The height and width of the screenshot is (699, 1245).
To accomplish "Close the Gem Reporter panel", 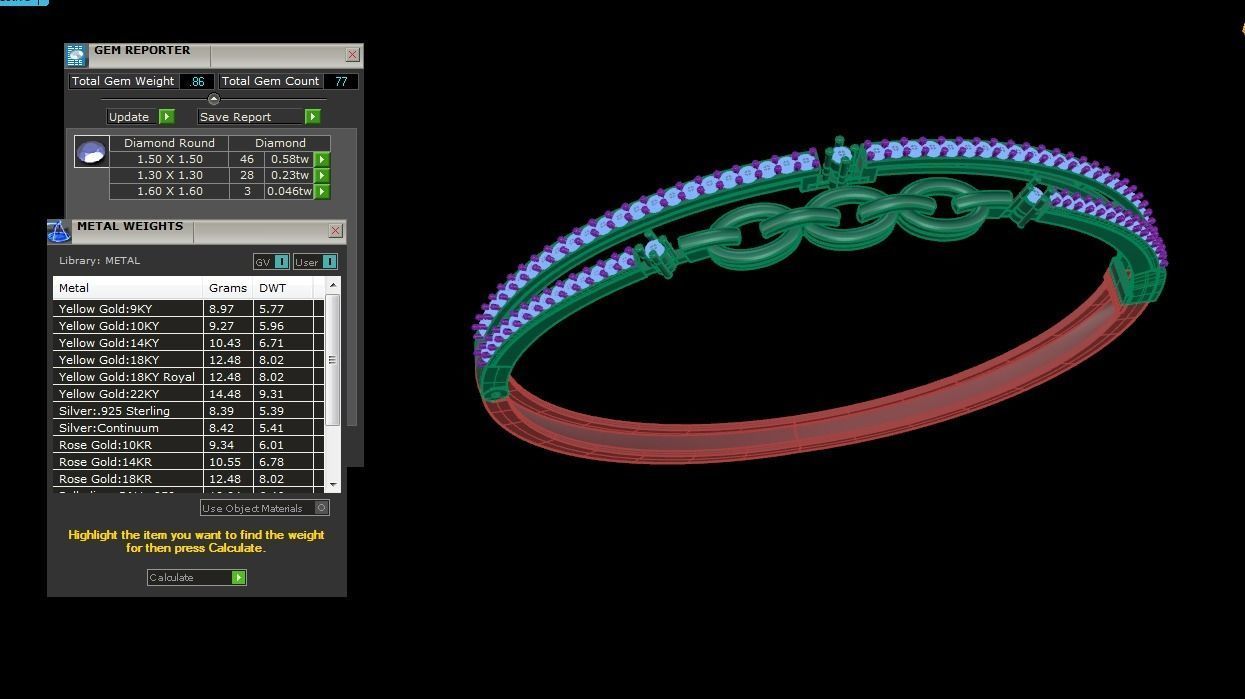I will click(352, 55).
